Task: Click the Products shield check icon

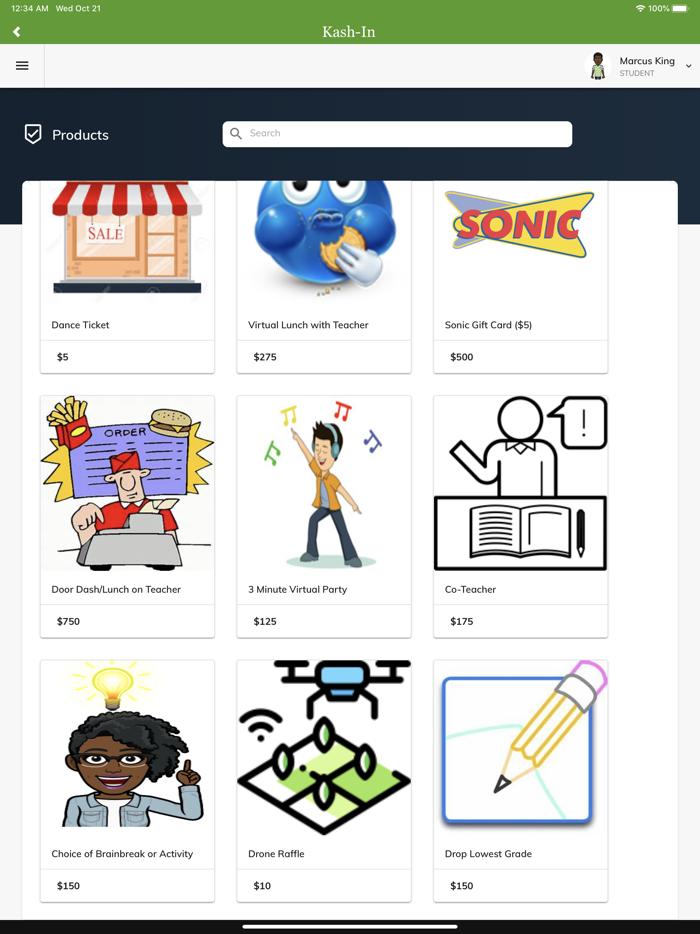Action: [x=33, y=135]
